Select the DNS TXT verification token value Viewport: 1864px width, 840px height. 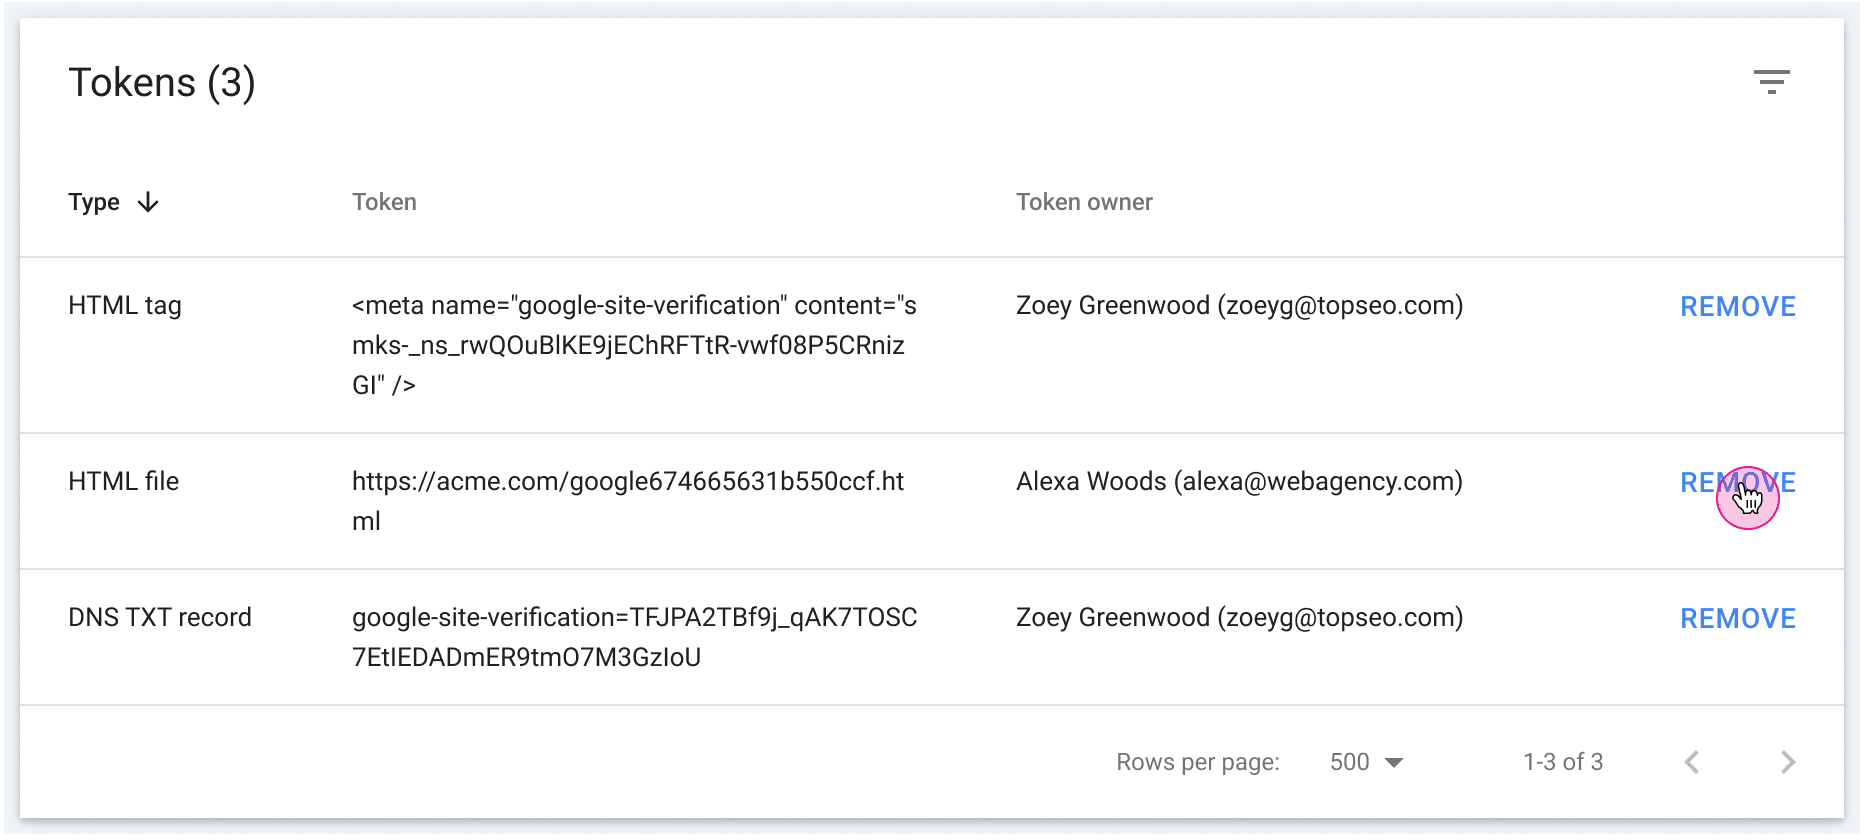(634, 637)
